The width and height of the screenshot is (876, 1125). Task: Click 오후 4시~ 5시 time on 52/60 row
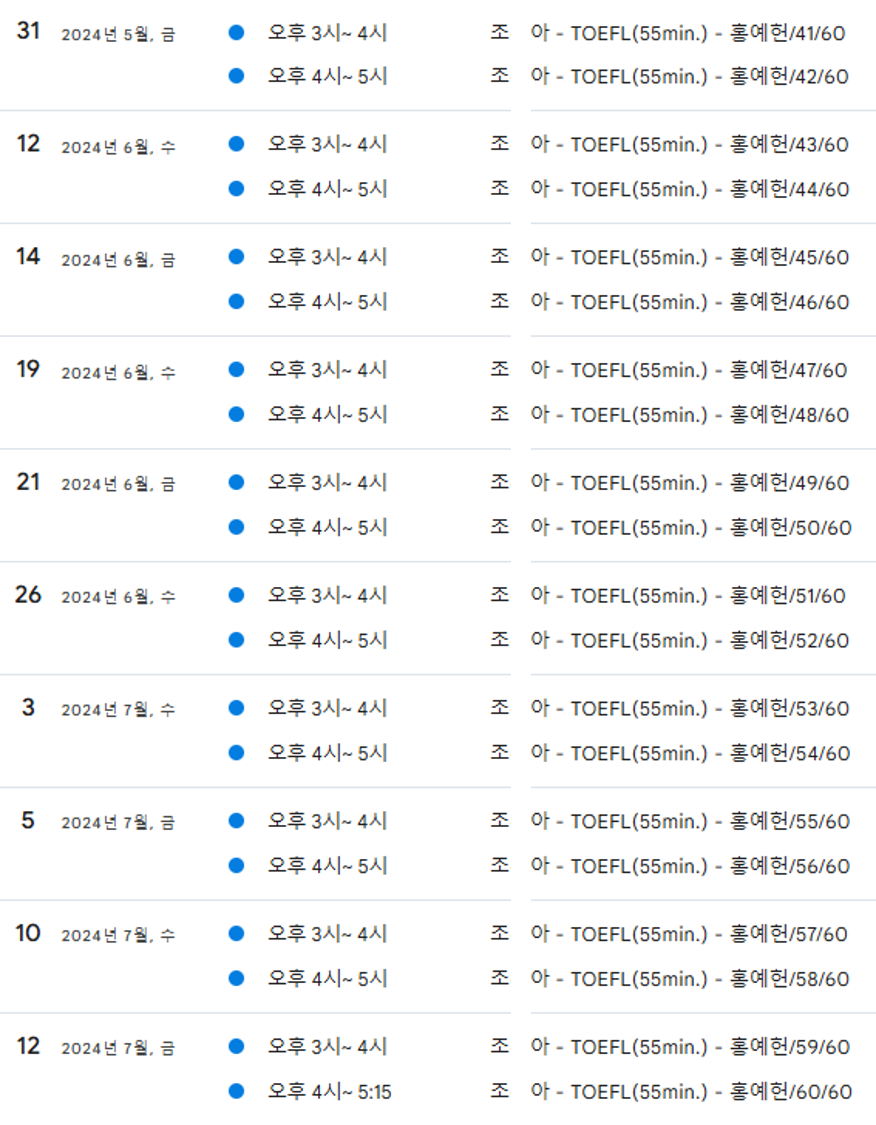(327, 640)
